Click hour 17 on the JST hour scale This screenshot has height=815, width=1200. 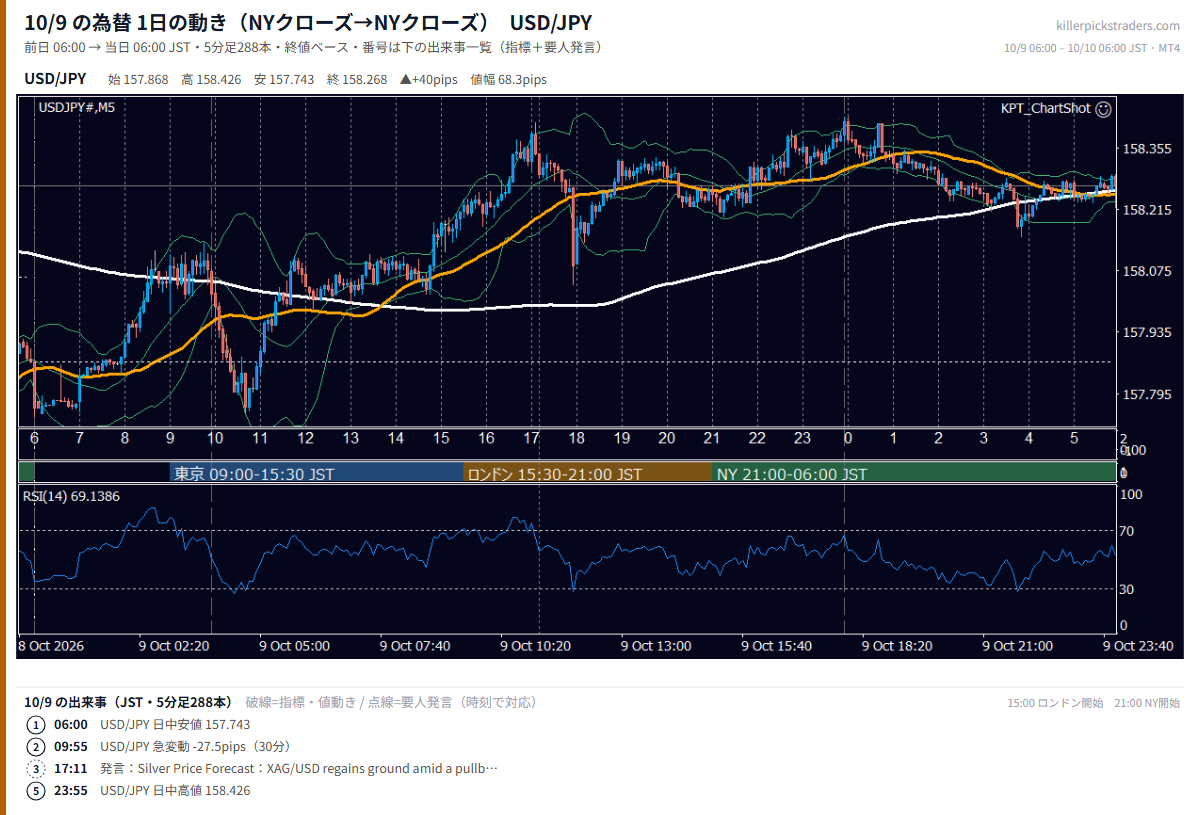(x=531, y=439)
